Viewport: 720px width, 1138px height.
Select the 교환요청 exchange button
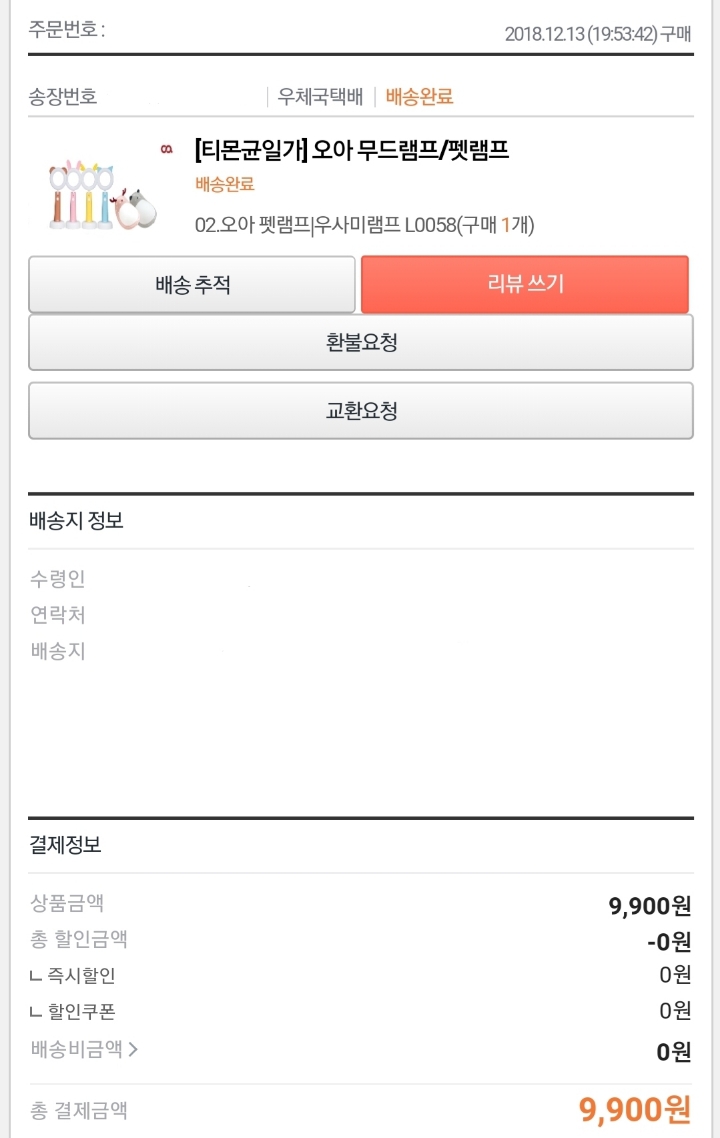click(x=361, y=411)
